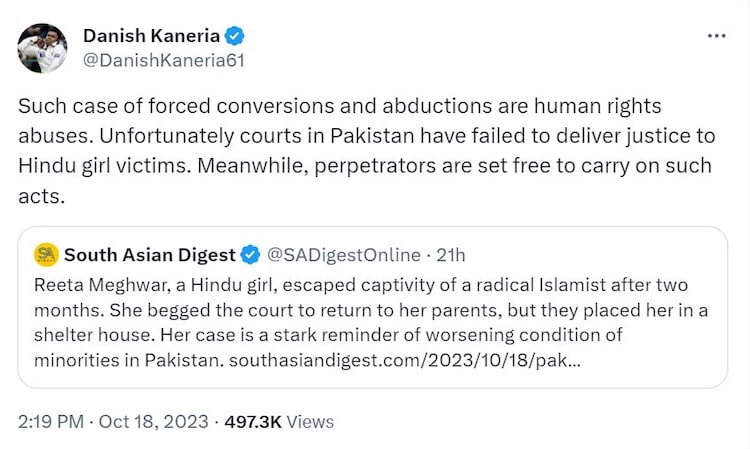The height and width of the screenshot is (449, 750).
Task: Click the 2:19 PM post time
Action: (50, 422)
